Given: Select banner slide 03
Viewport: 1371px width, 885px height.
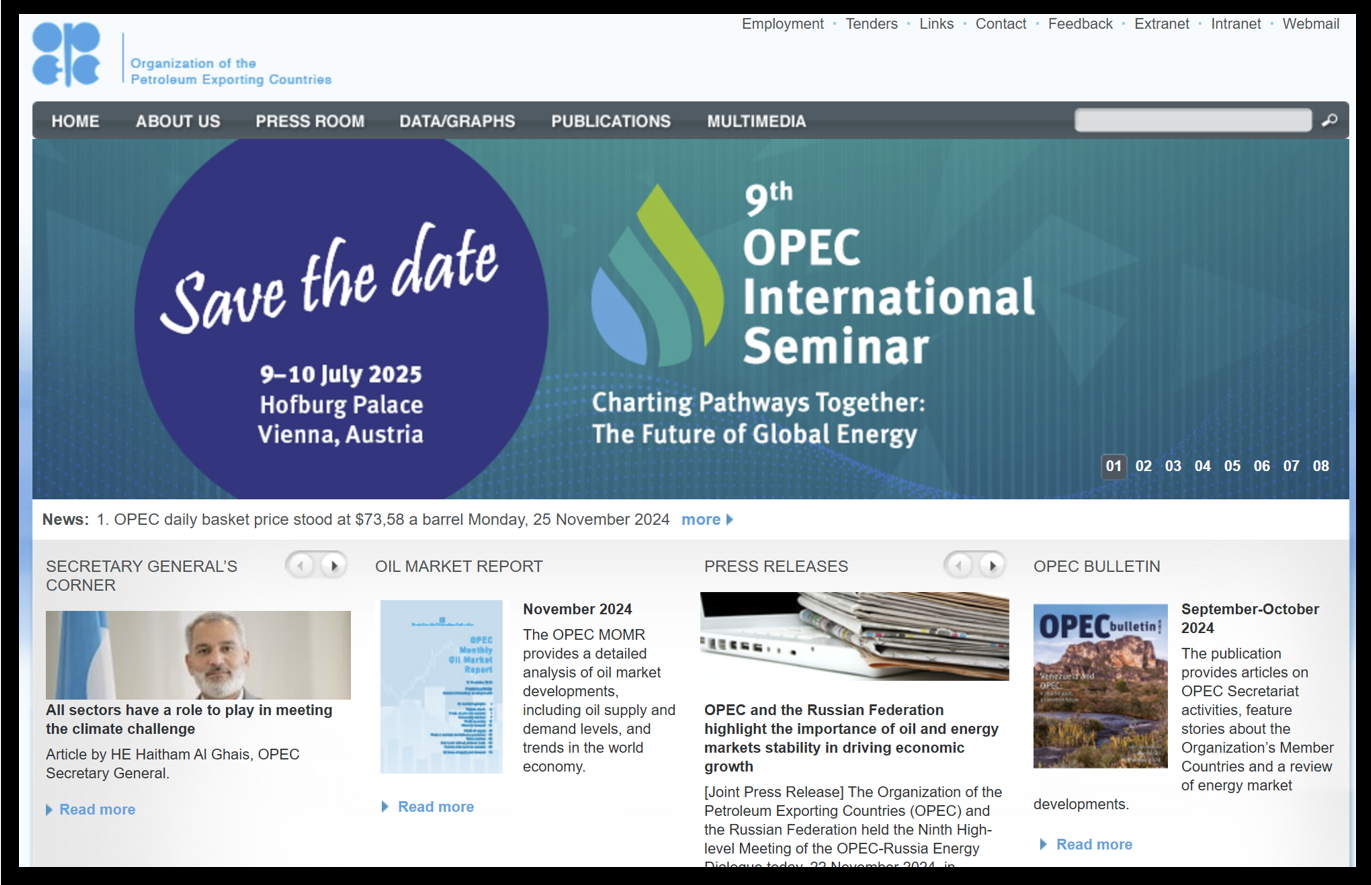Looking at the screenshot, I should coord(1173,466).
